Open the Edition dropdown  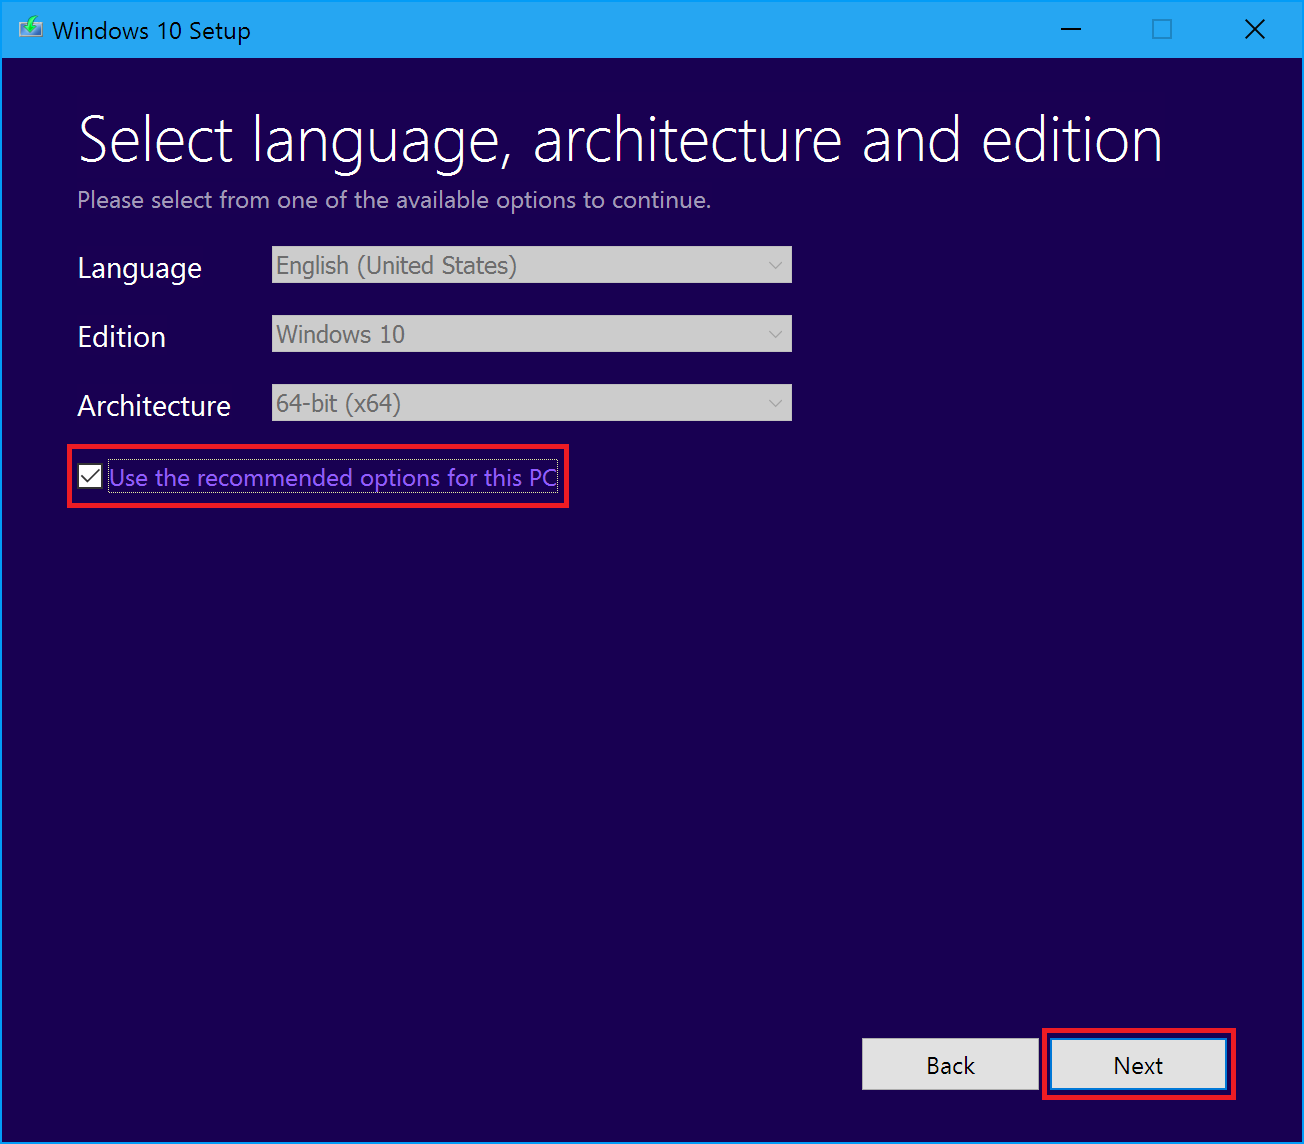click(532, 334)
